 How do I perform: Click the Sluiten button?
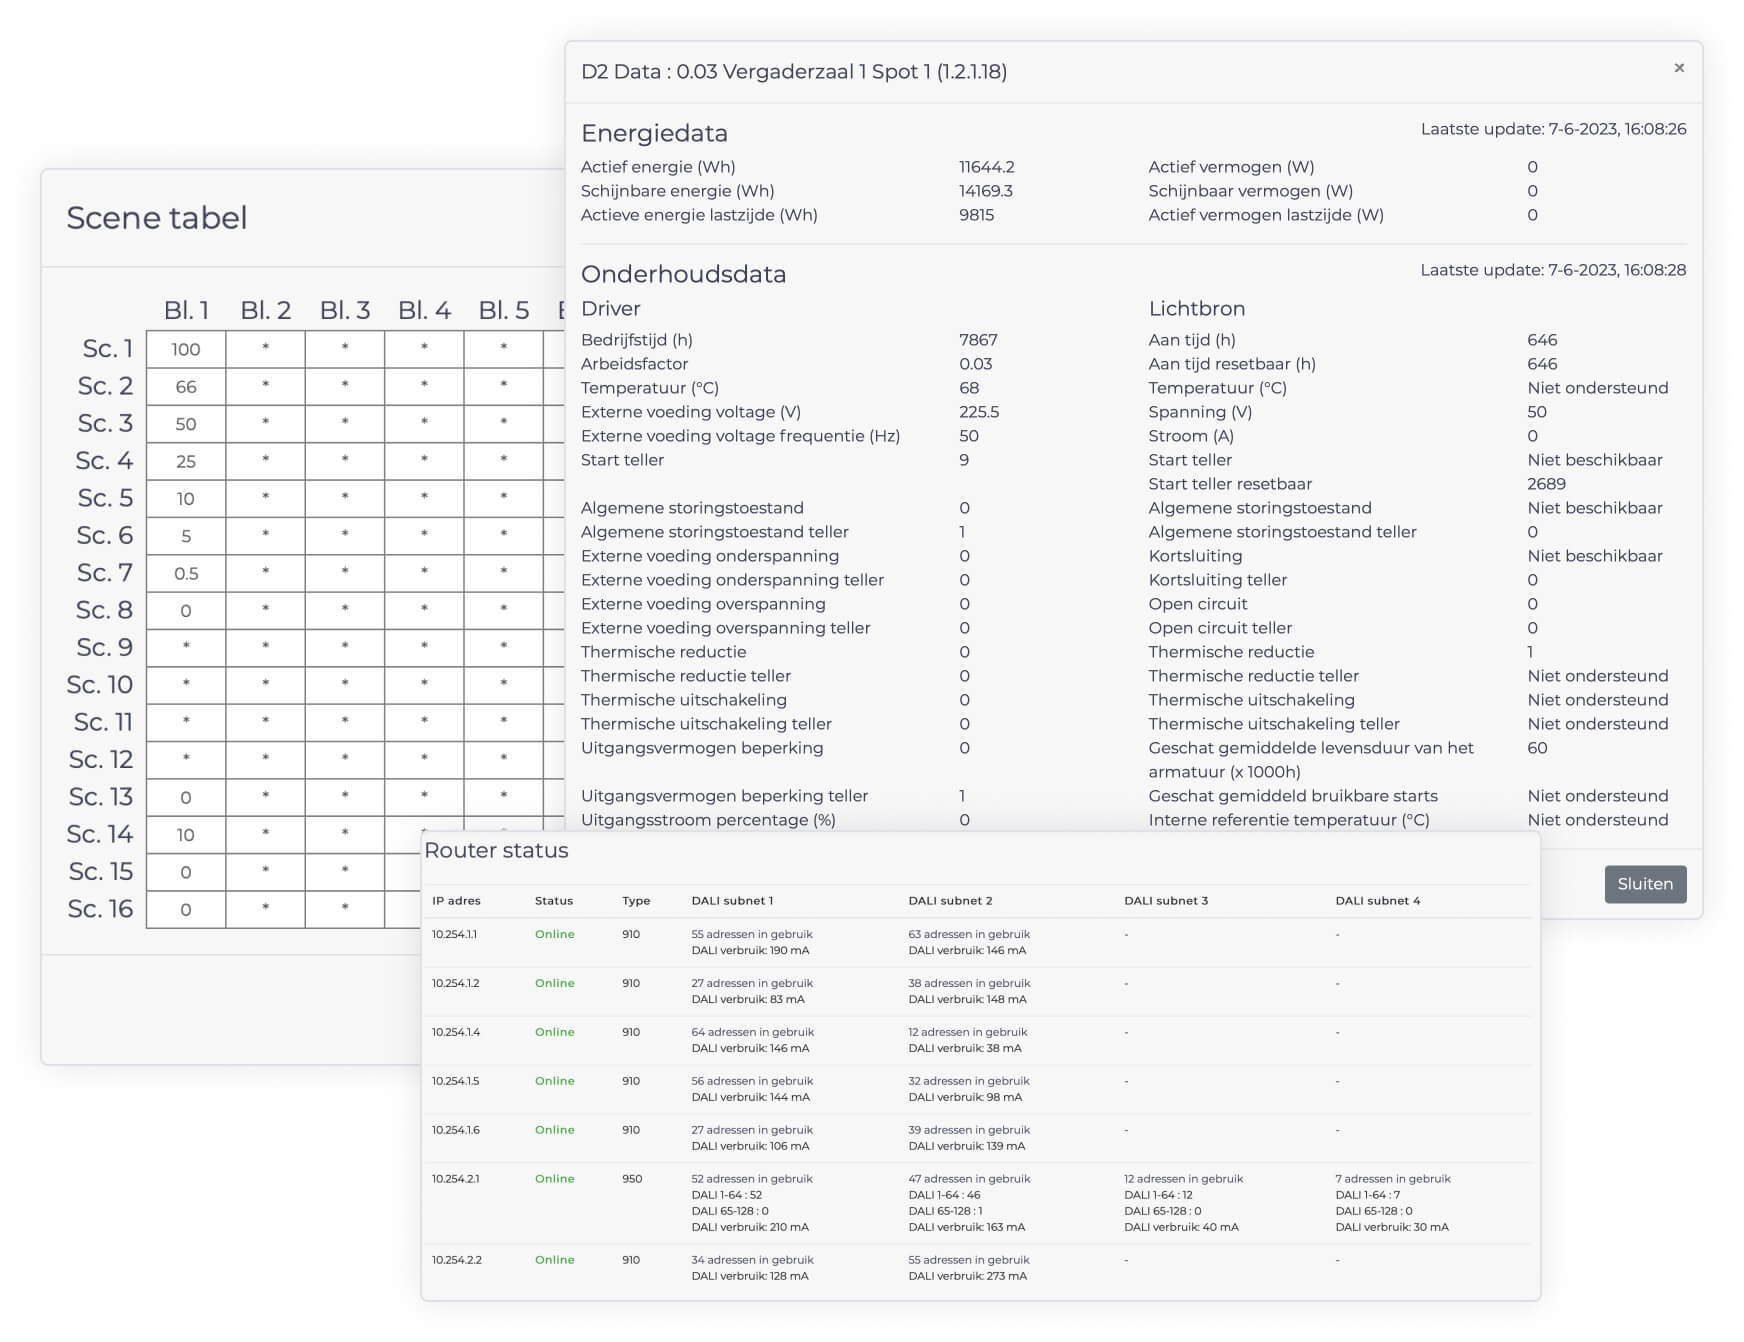[1645, 884]
